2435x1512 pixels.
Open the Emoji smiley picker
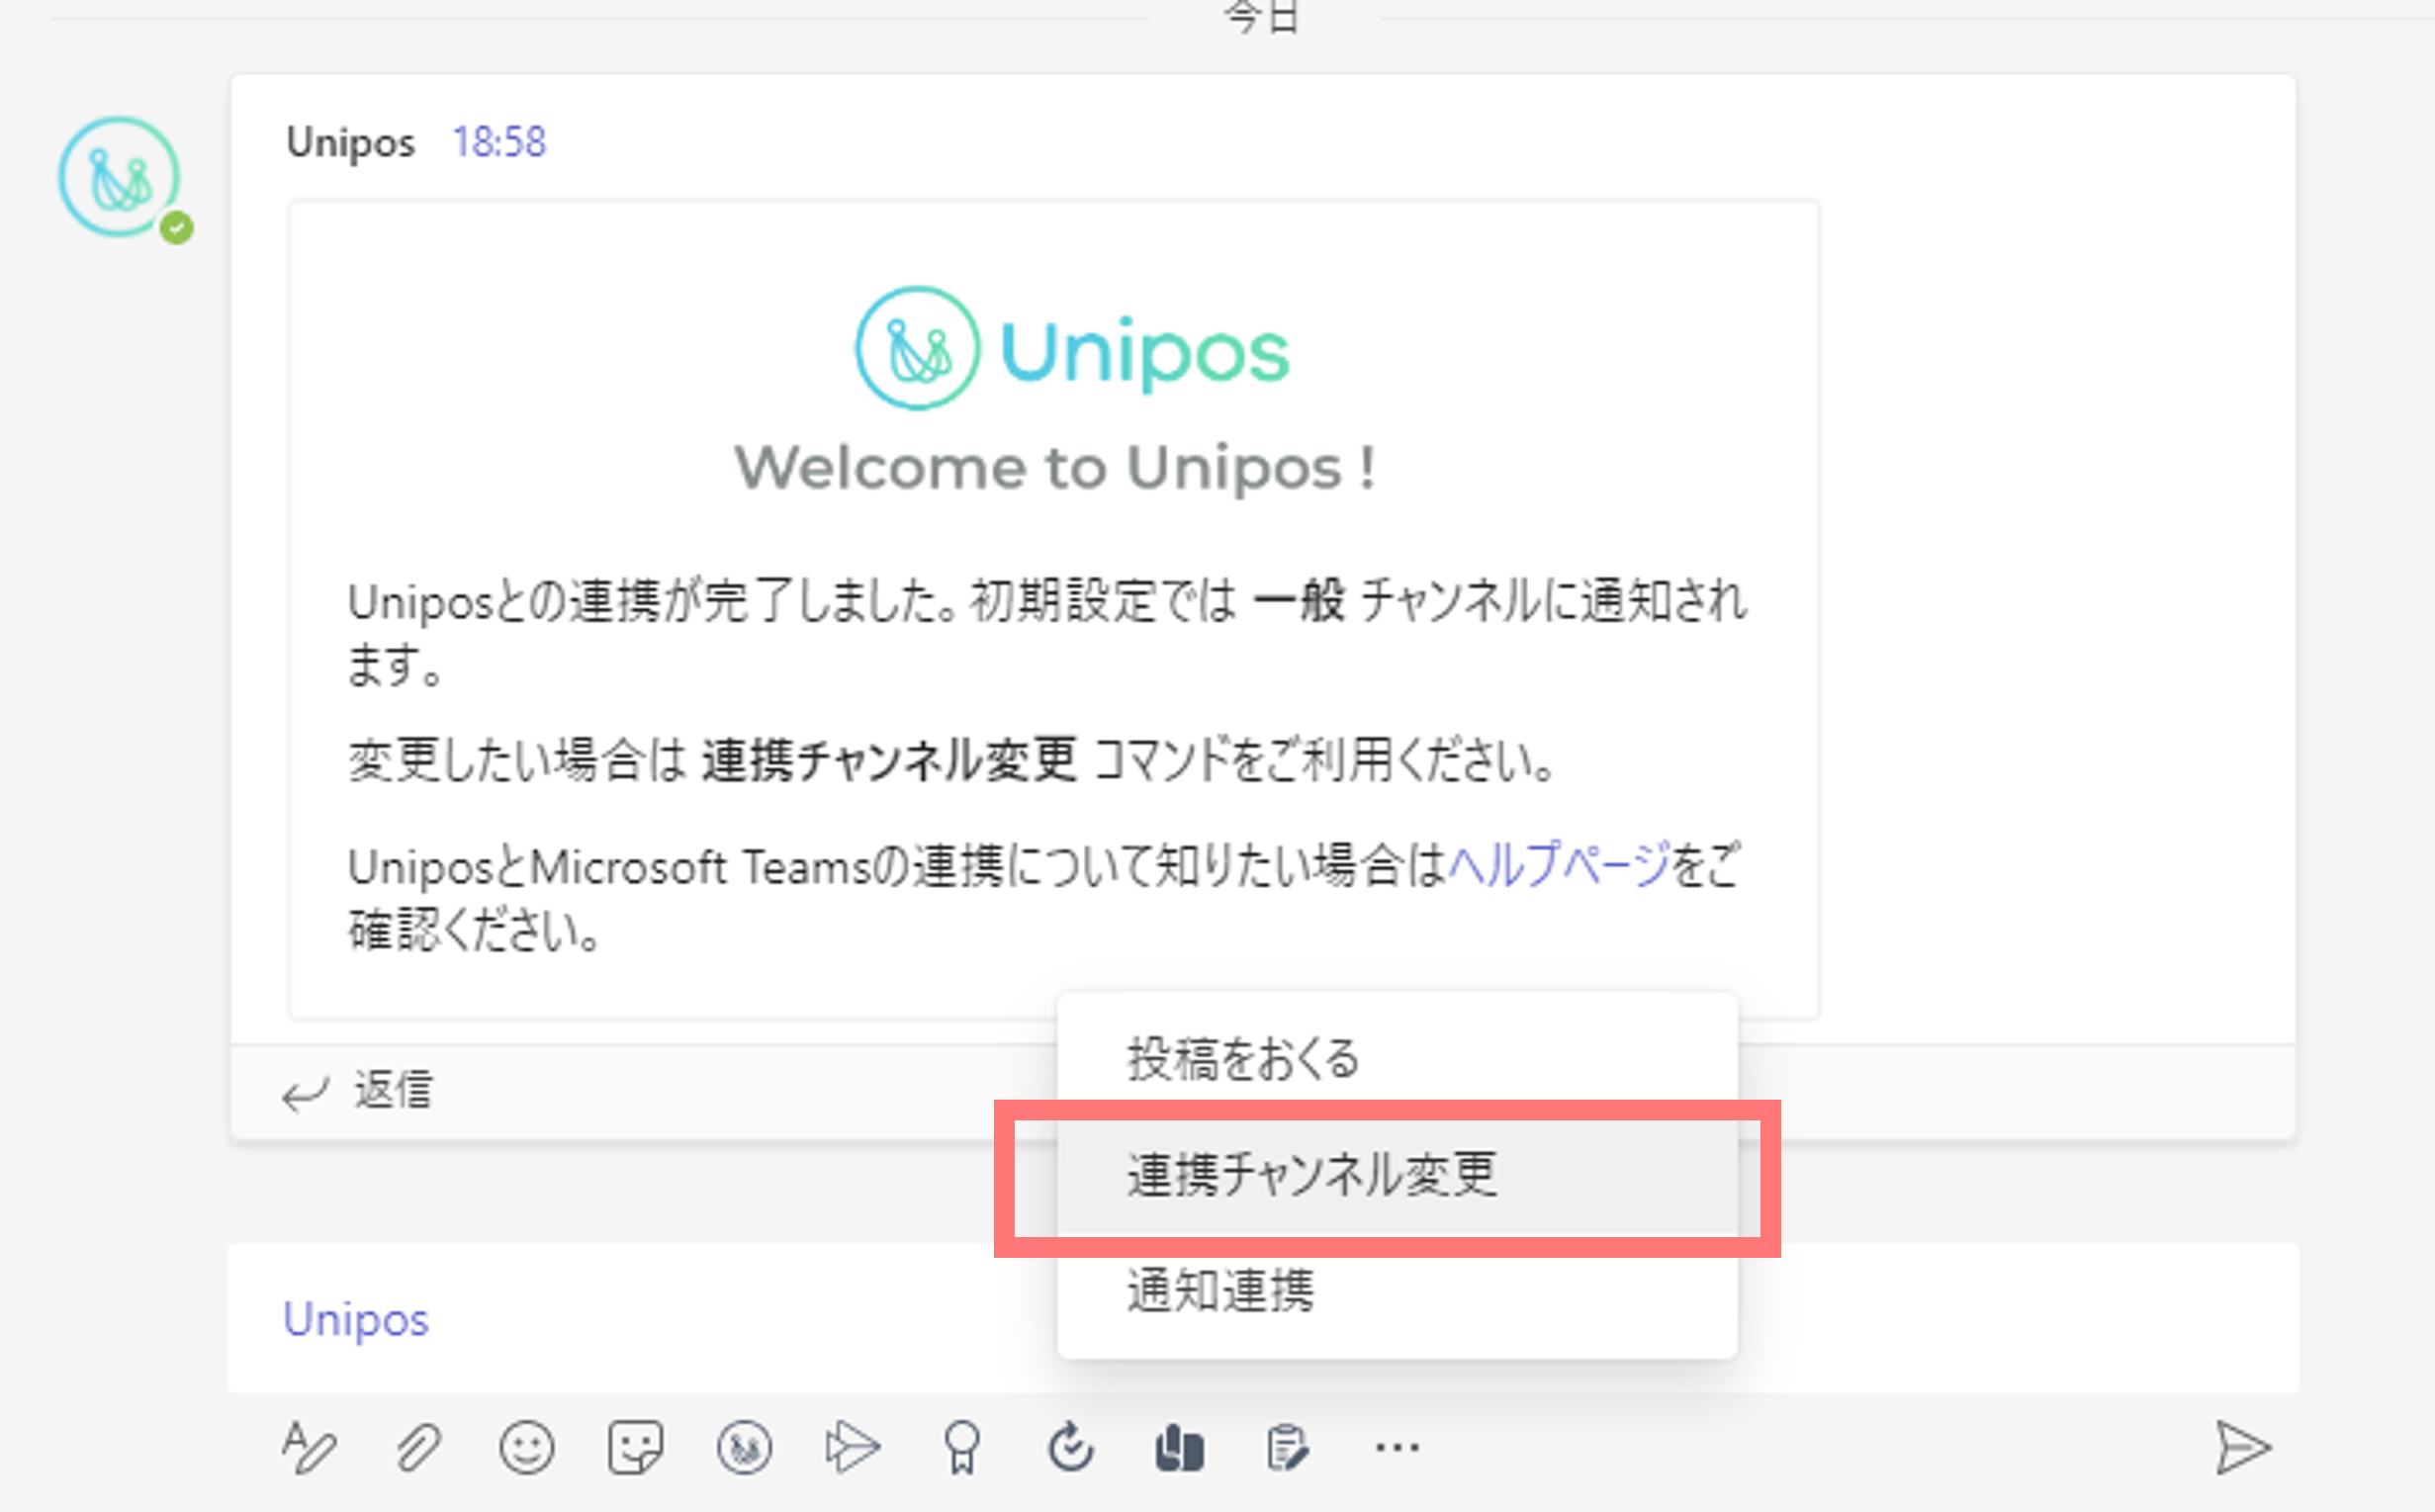tap(527, 1447)
